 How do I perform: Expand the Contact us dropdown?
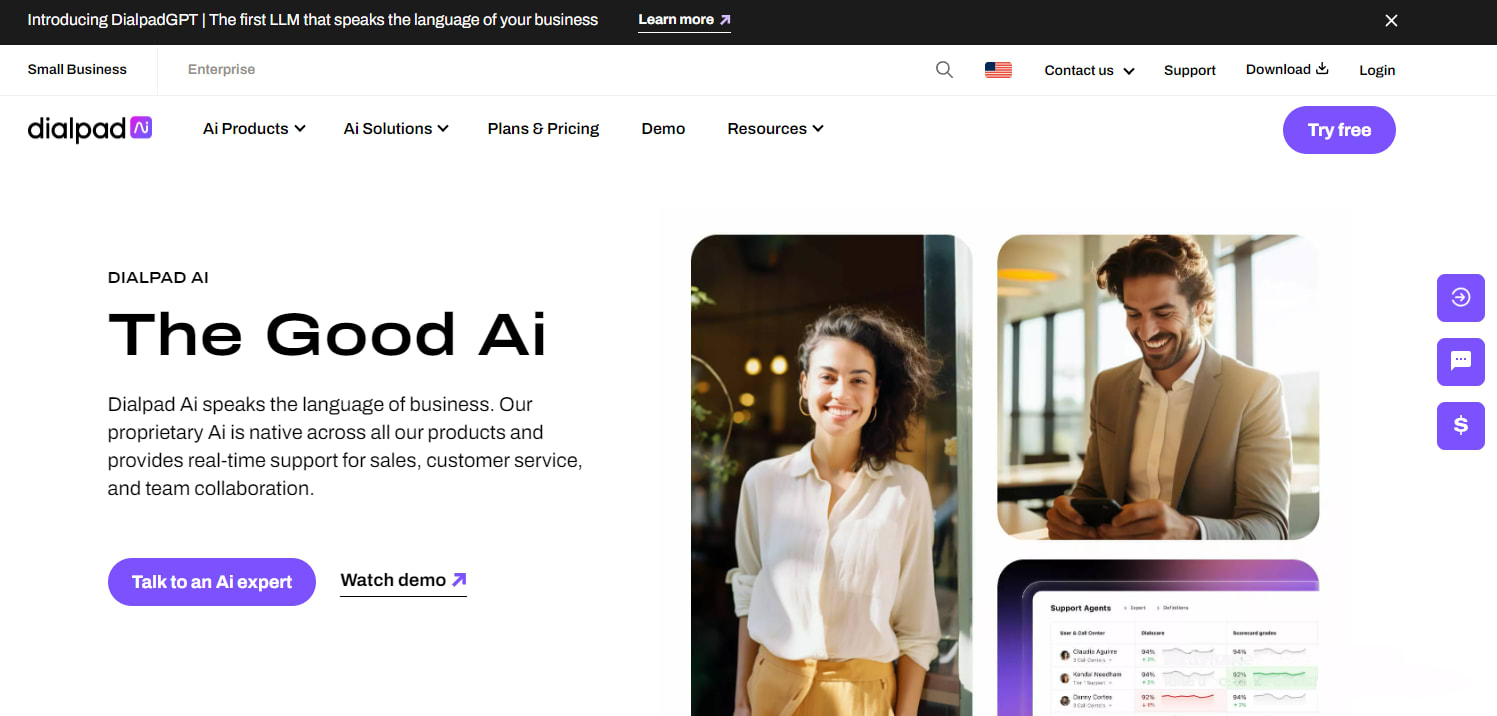tap(1089, 71)
